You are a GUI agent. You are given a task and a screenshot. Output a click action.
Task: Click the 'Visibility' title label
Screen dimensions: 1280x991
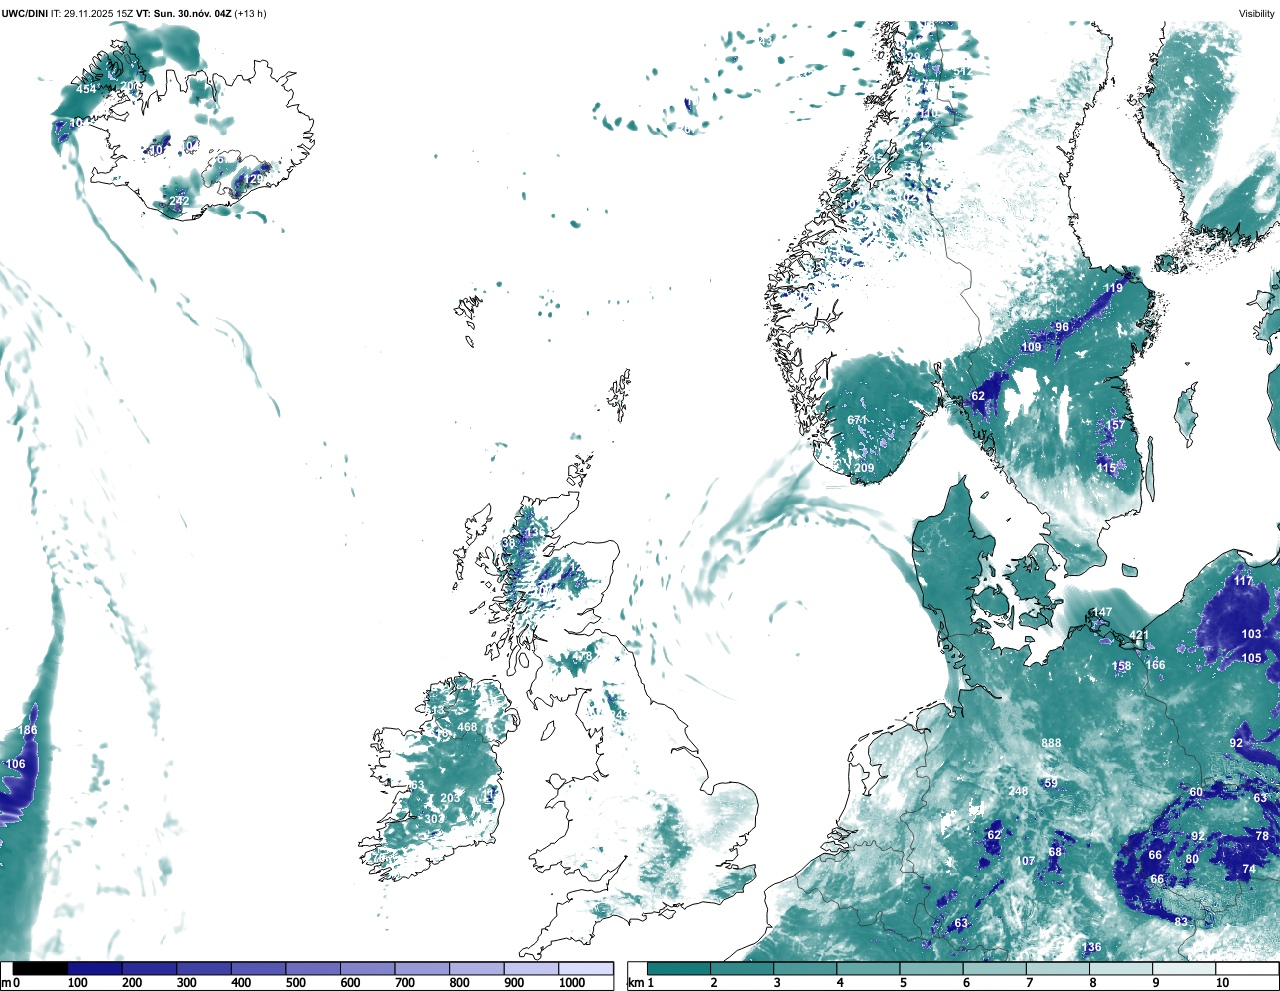point(1257,13)
